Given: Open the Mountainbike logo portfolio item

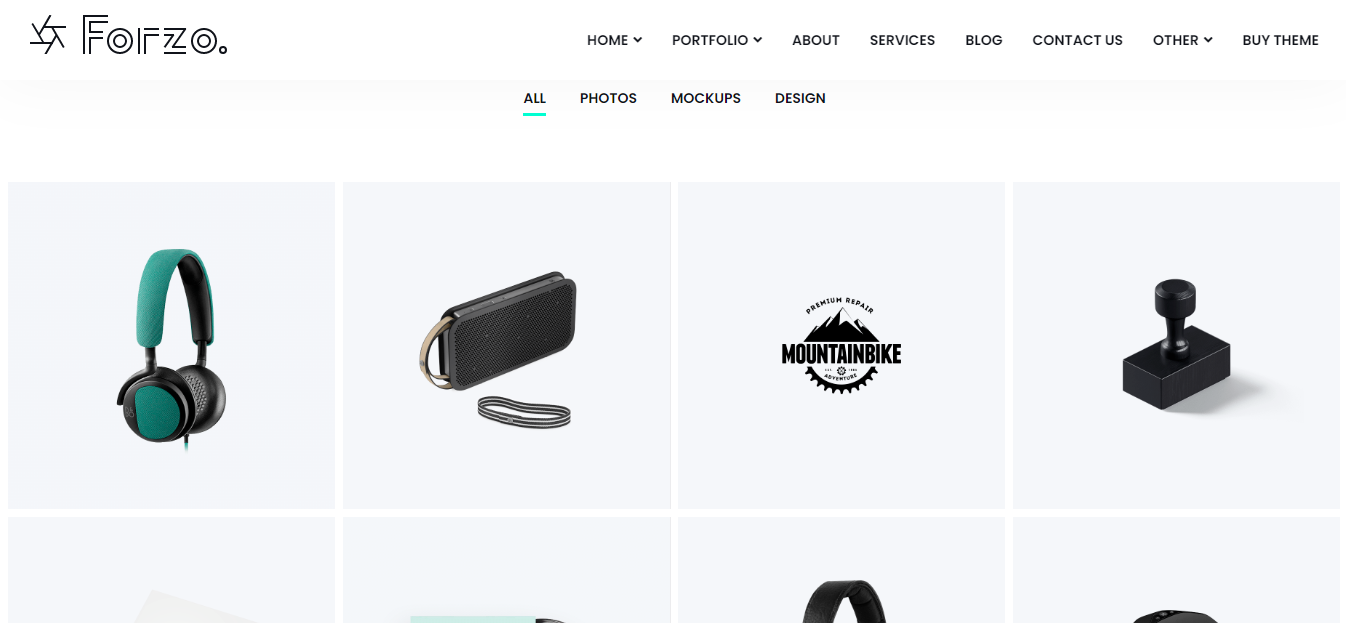Looking at the screenshot, I should point(841,345).
